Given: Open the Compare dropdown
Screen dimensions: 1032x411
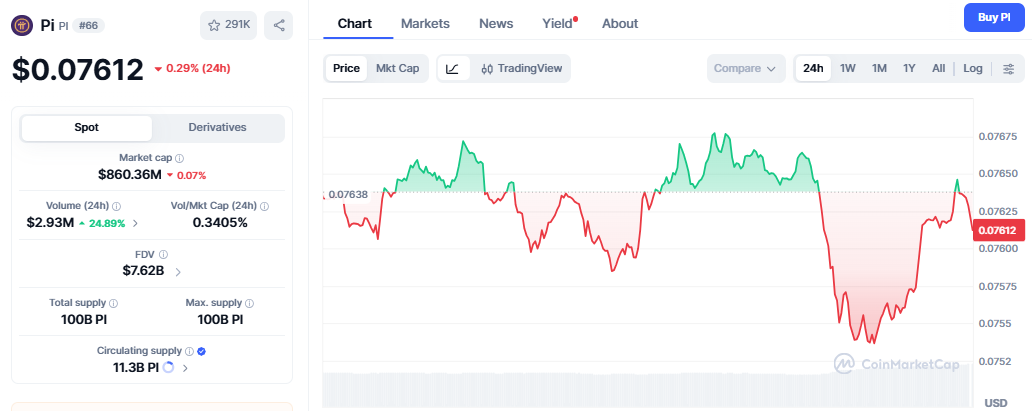Looking at the screenshot, I should [x=746, y=68].
